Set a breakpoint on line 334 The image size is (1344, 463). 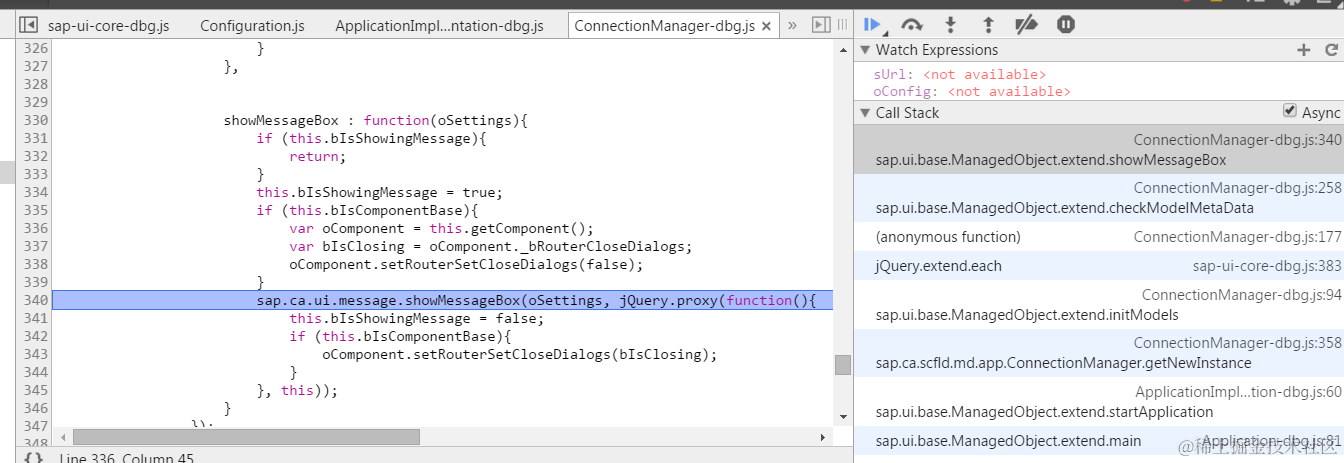point(35,193)
